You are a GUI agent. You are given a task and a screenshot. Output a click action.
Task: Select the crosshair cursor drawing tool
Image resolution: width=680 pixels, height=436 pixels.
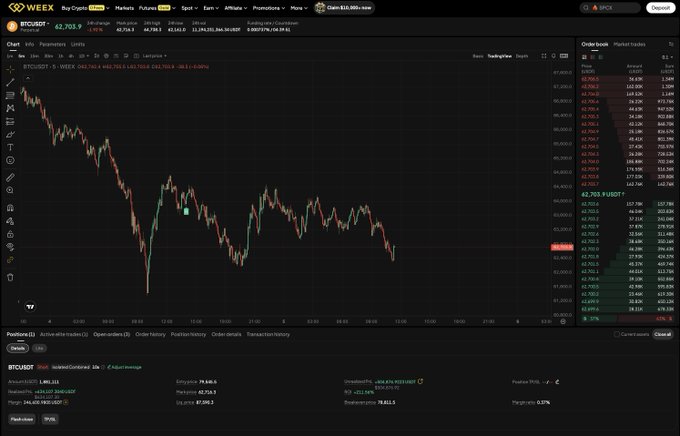(x=10, y=69)
